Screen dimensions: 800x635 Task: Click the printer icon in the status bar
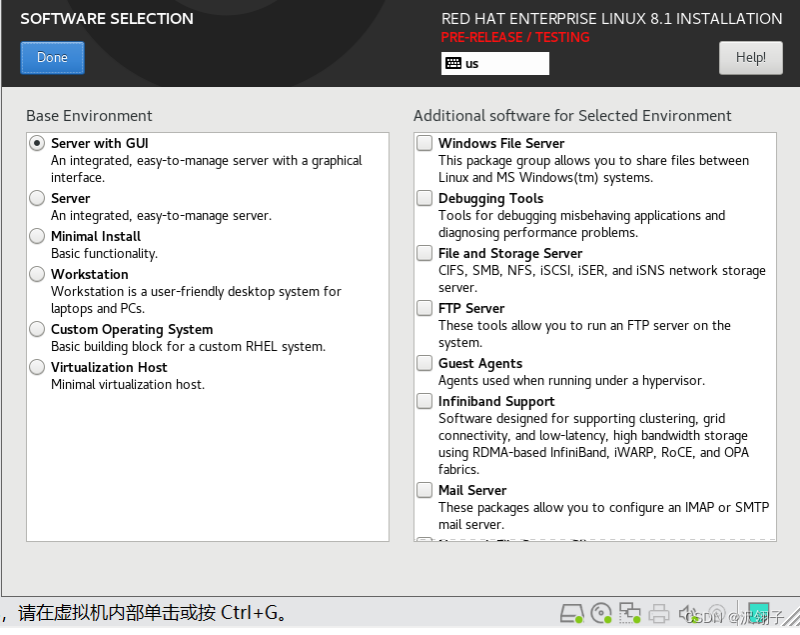pyautogui.click(x=659, y=613)
